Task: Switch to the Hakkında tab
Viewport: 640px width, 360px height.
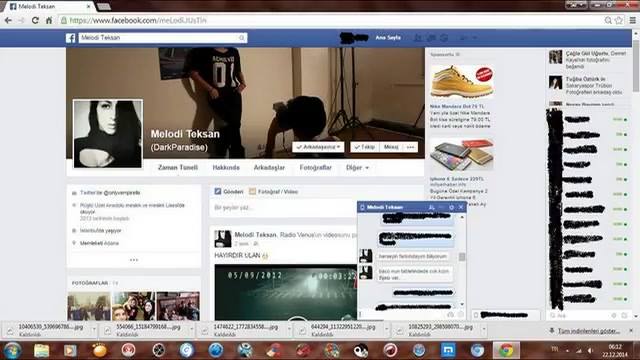Action: pyautogui.click(x=226, y=168)
